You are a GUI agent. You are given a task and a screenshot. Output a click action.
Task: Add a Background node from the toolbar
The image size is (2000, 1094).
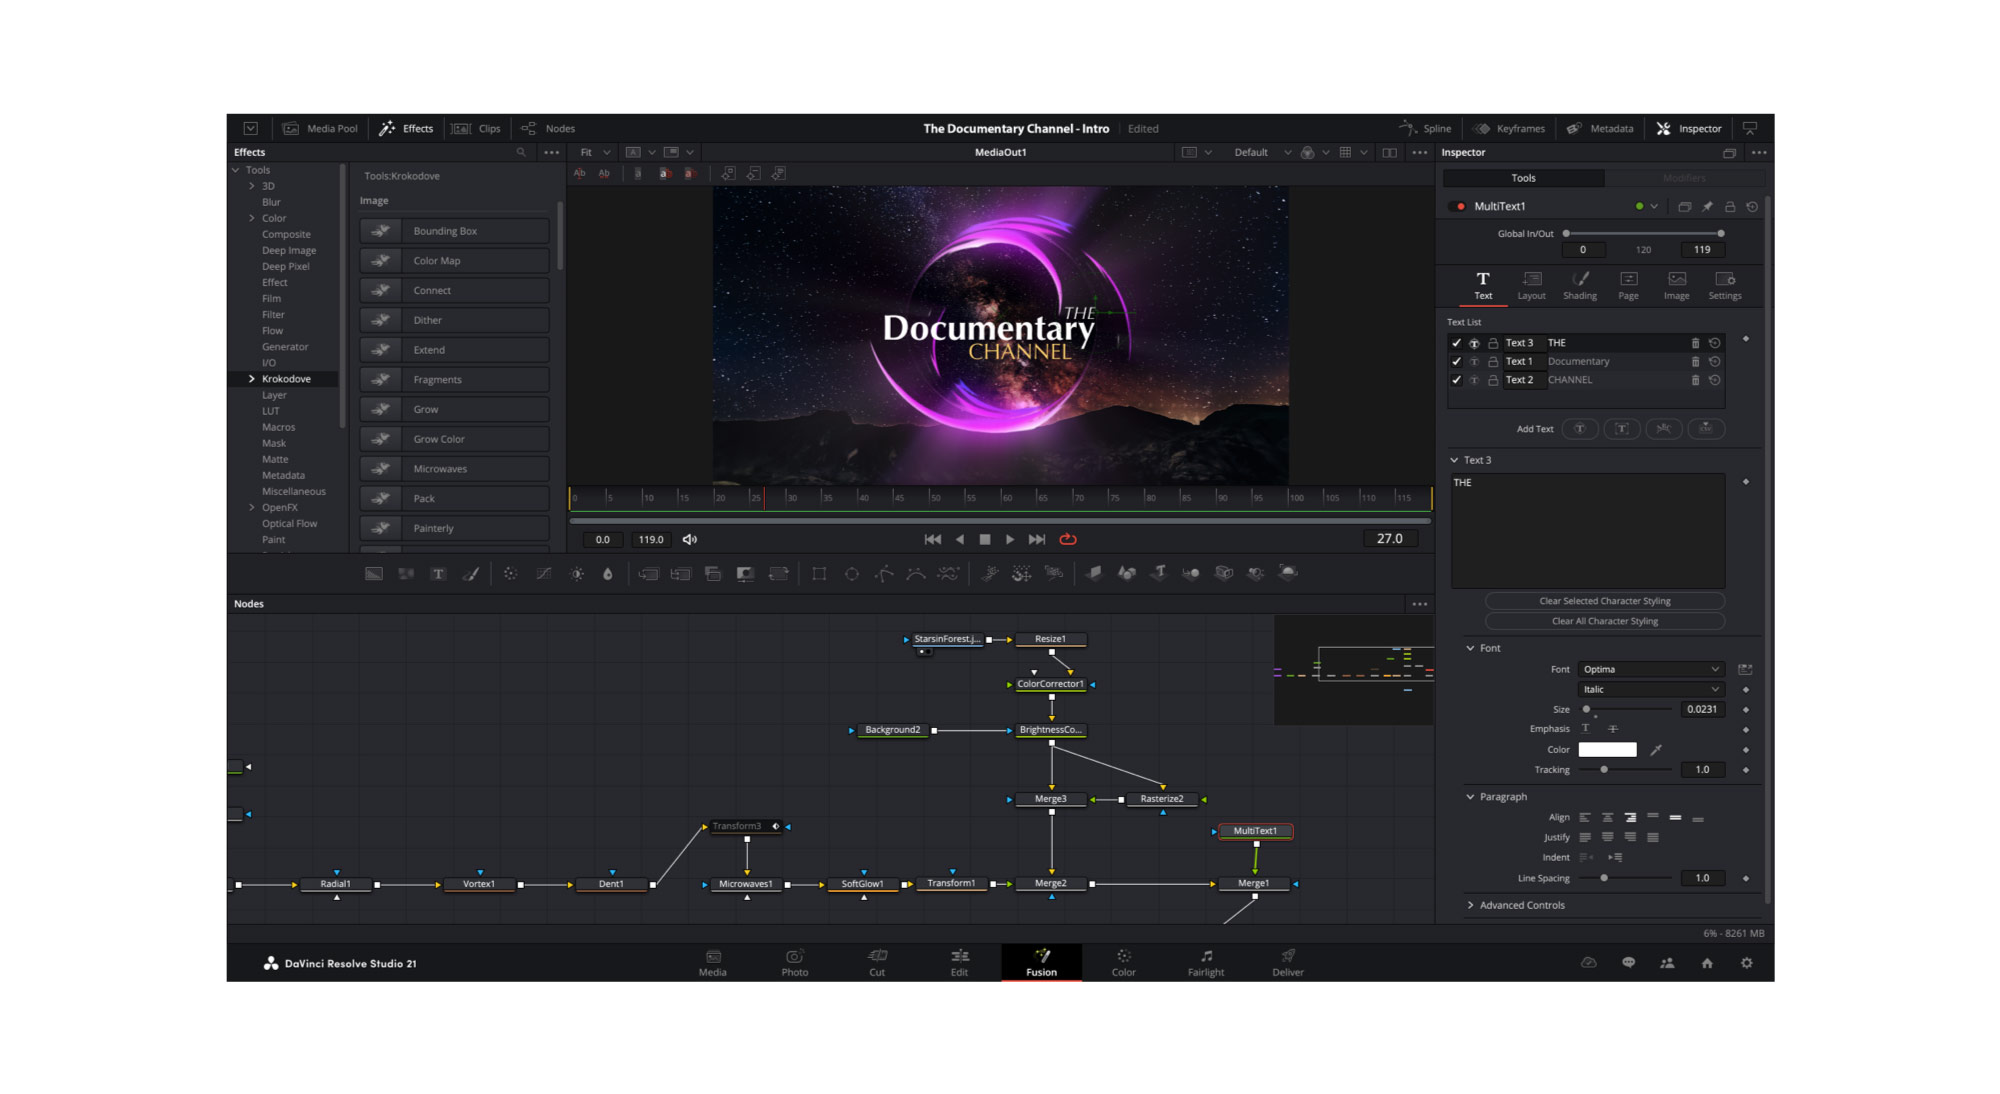click(x=373, y=573)
